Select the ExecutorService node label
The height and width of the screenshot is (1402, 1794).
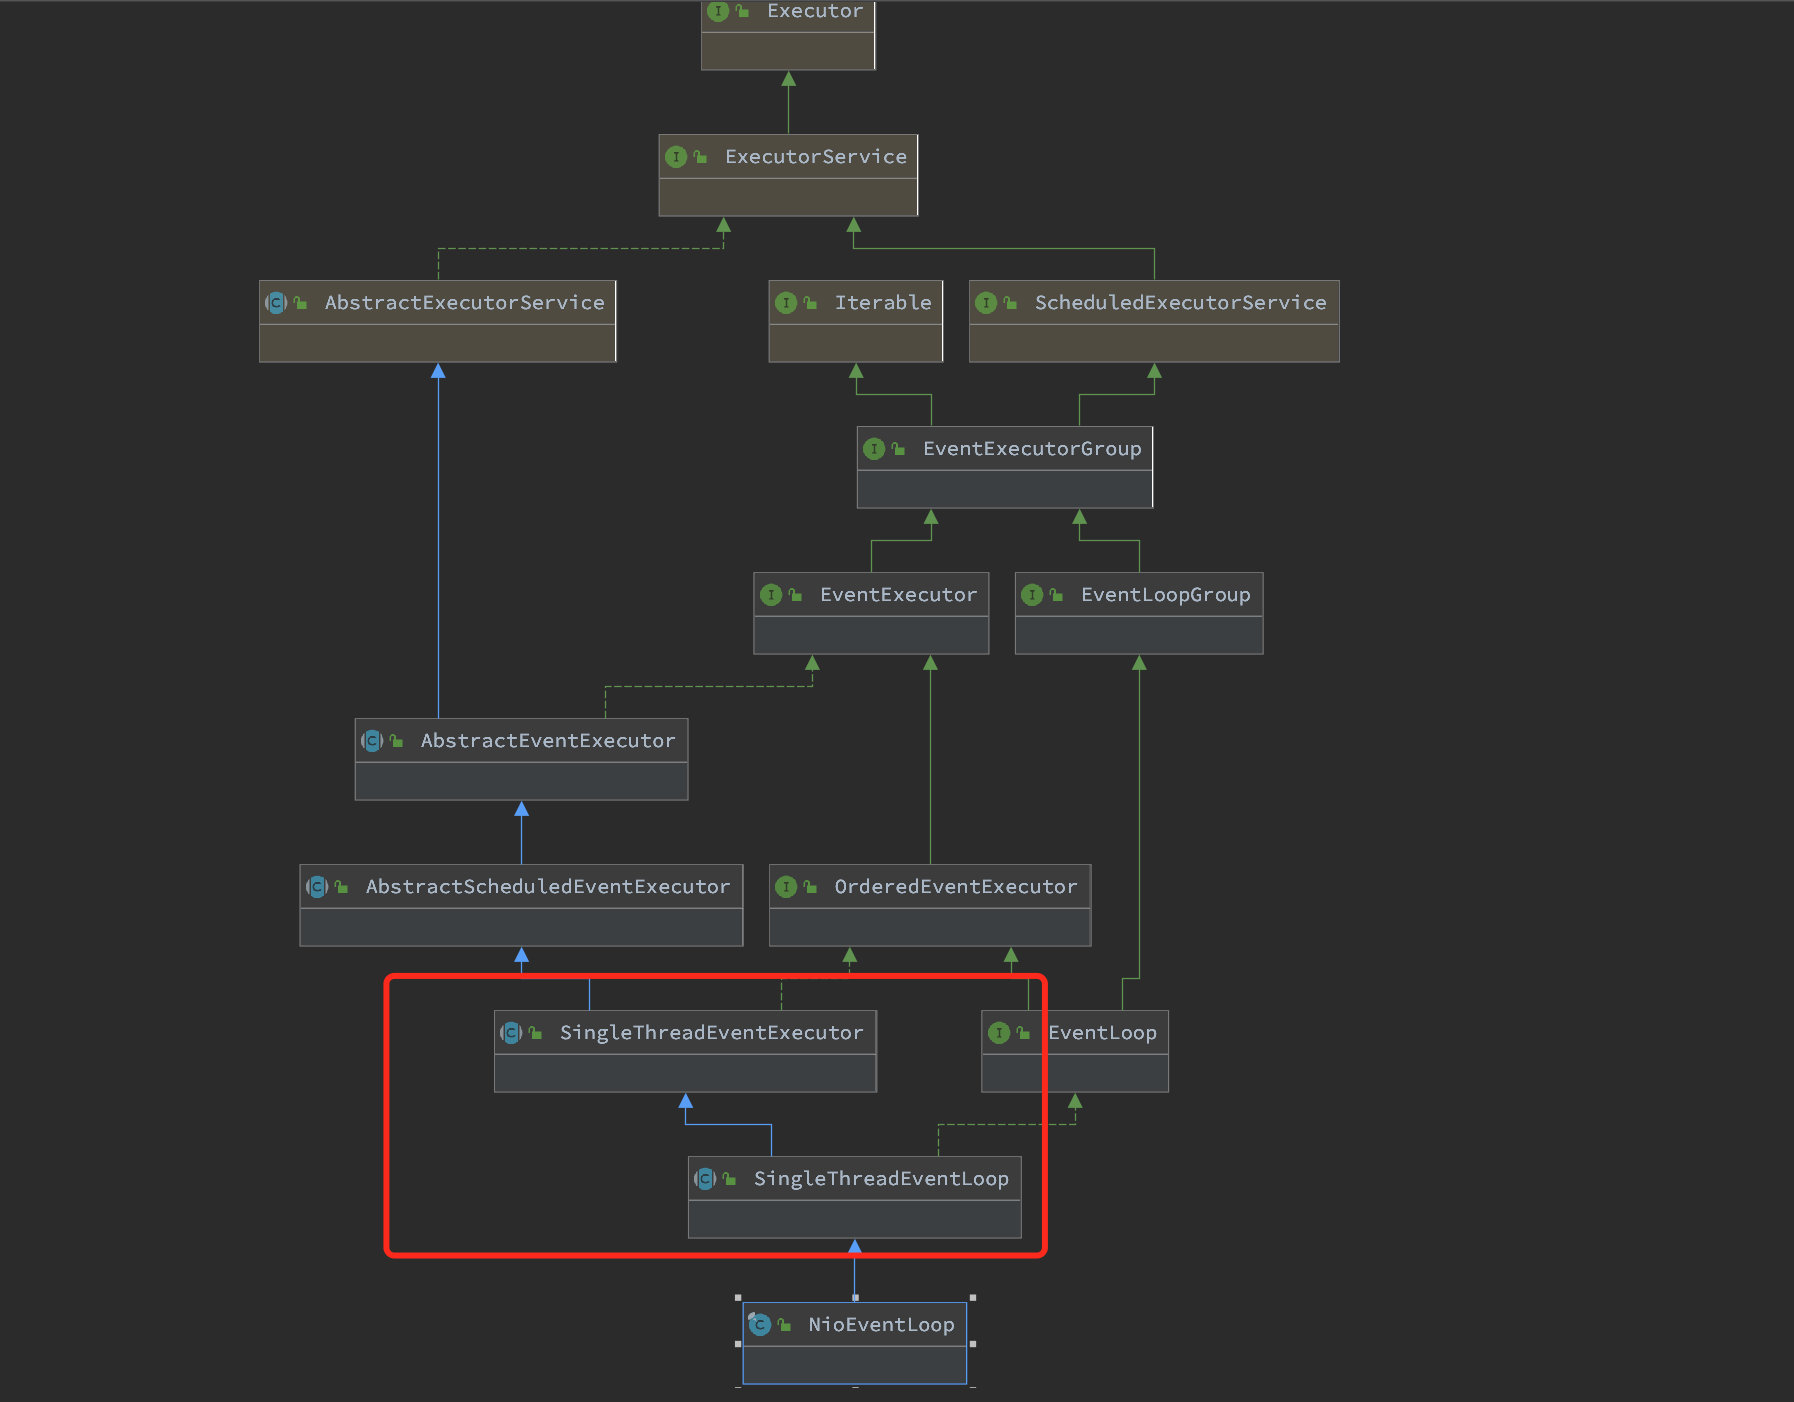point(816,157)
